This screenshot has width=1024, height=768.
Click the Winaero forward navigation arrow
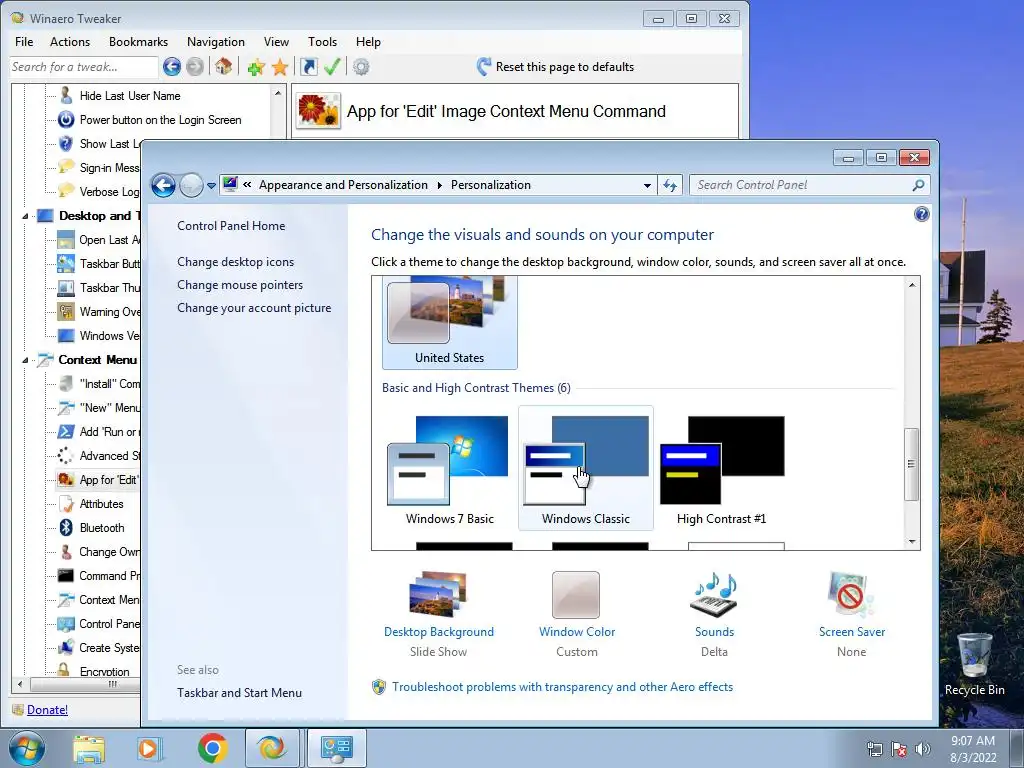(194, 67)
